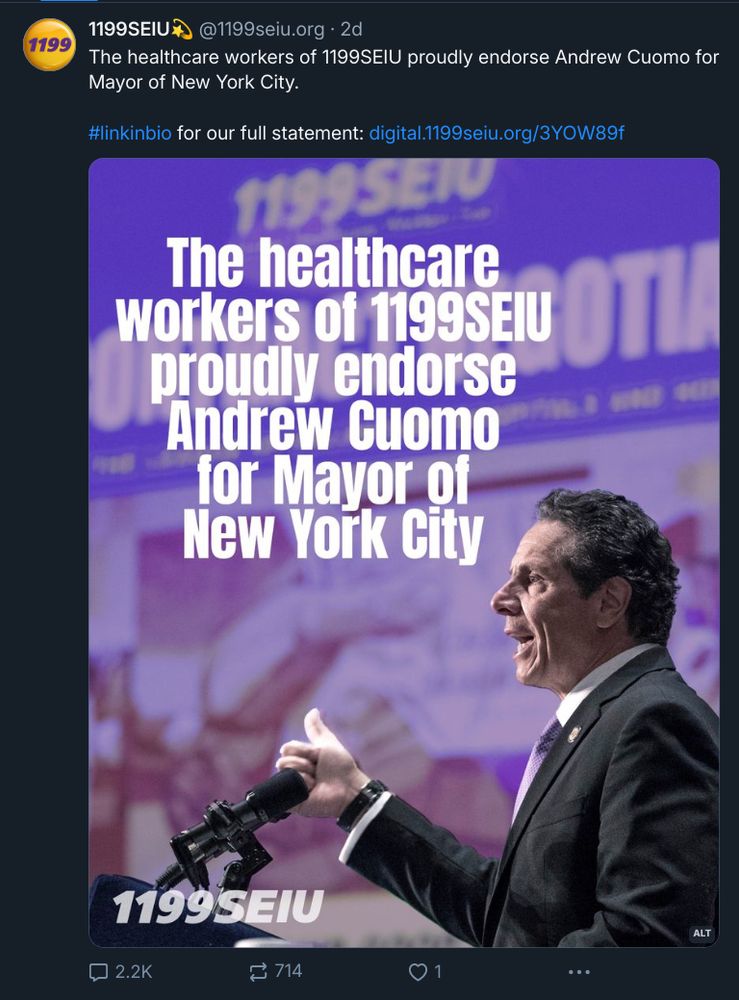Screen dimensions: 739x1000
Task: Open the three-dot more options menu
Action: (578, 972)
